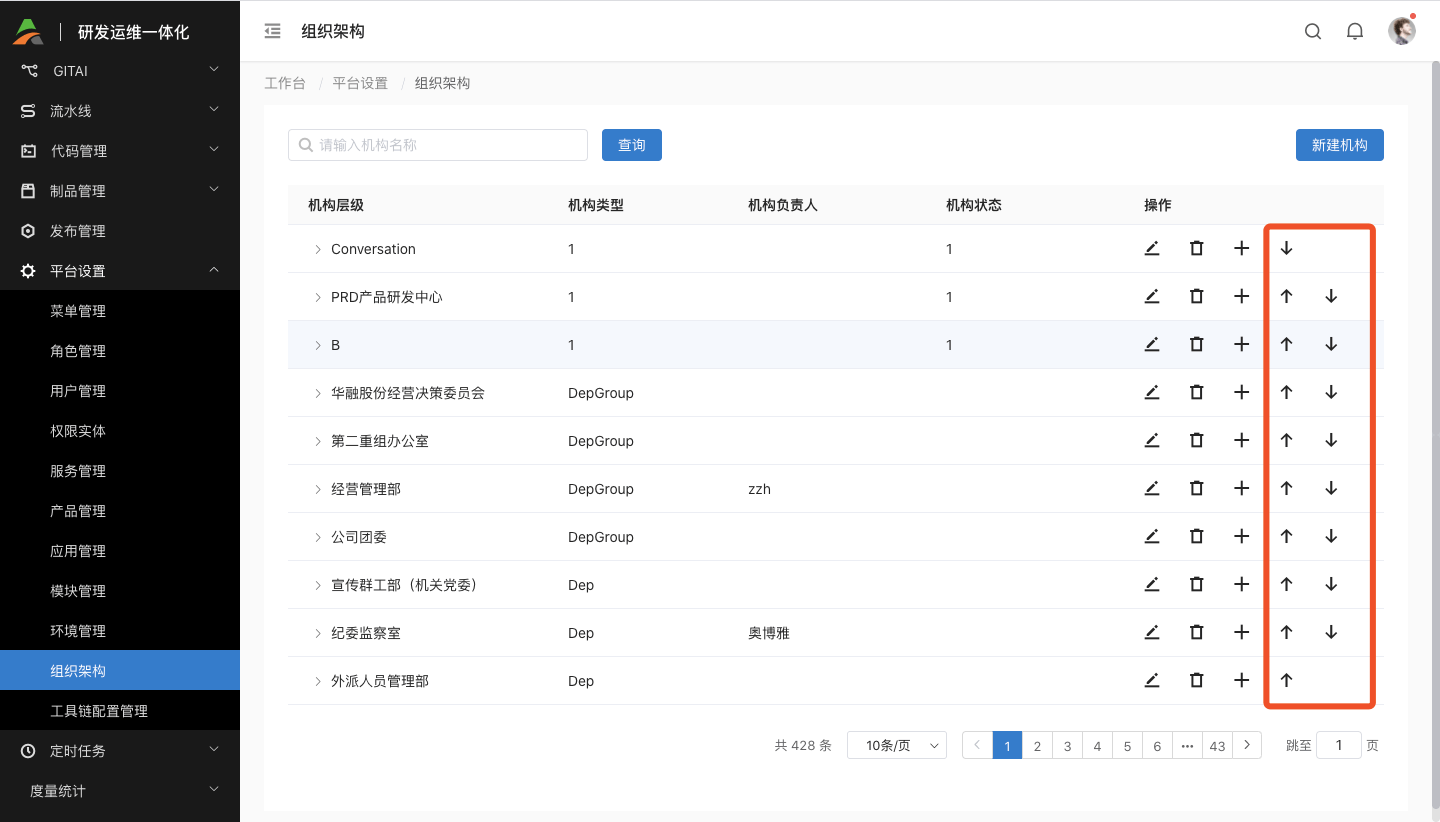The width and height of the screenshot is (1440, 822).
Task: Edit 第二重组办公室 row
Action: click(1152, 440)
